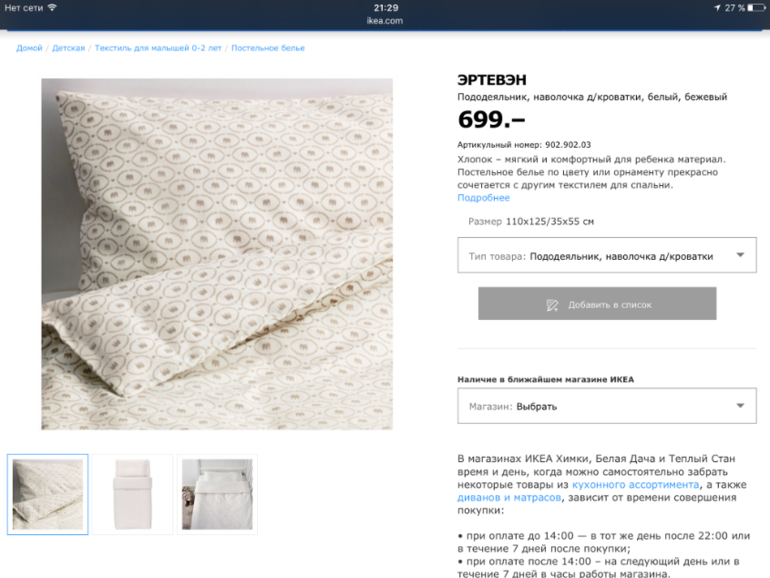This screenshot has width=770, height=578.
Task: Open Текстиль для малышей 0-2 лет breadcrumb
Action: pos(158,48)
